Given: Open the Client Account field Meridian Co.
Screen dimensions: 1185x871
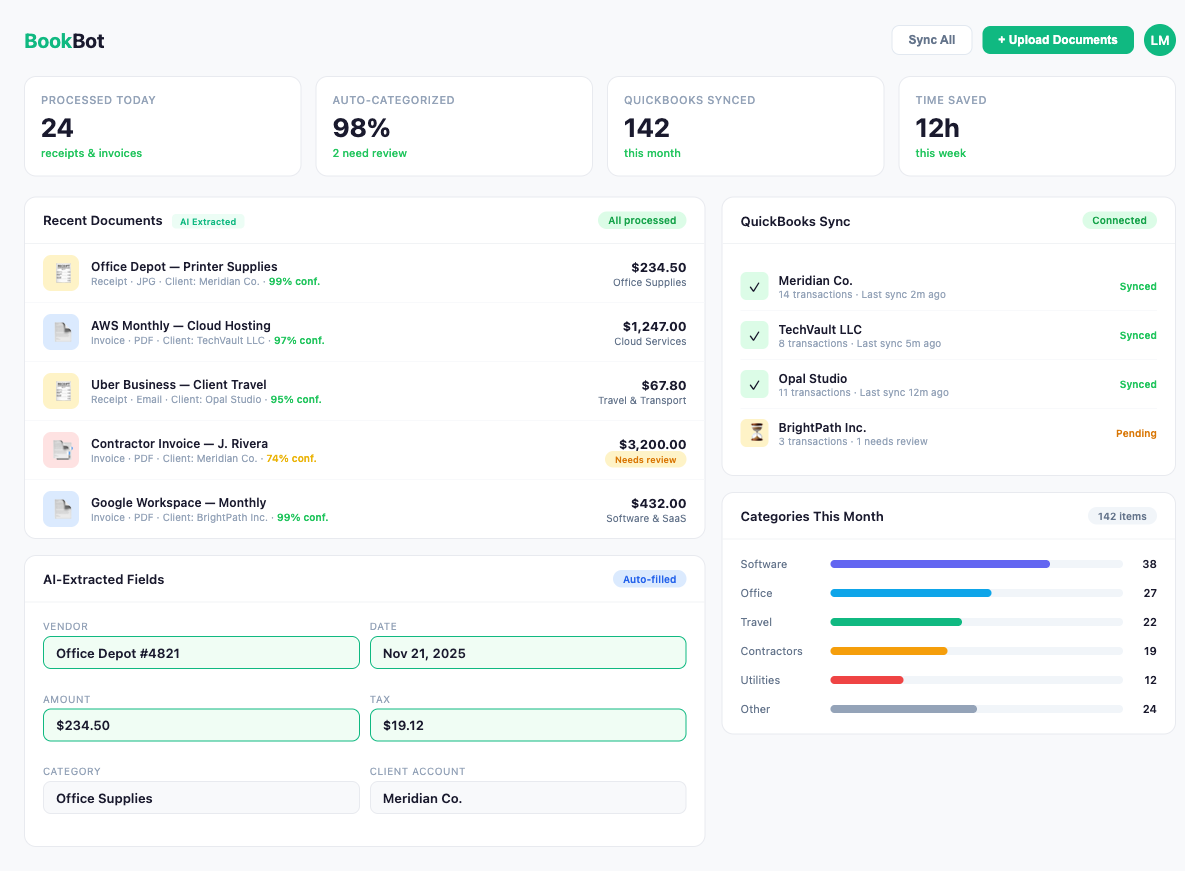Looking at the screenshot, I should (527, 798).
